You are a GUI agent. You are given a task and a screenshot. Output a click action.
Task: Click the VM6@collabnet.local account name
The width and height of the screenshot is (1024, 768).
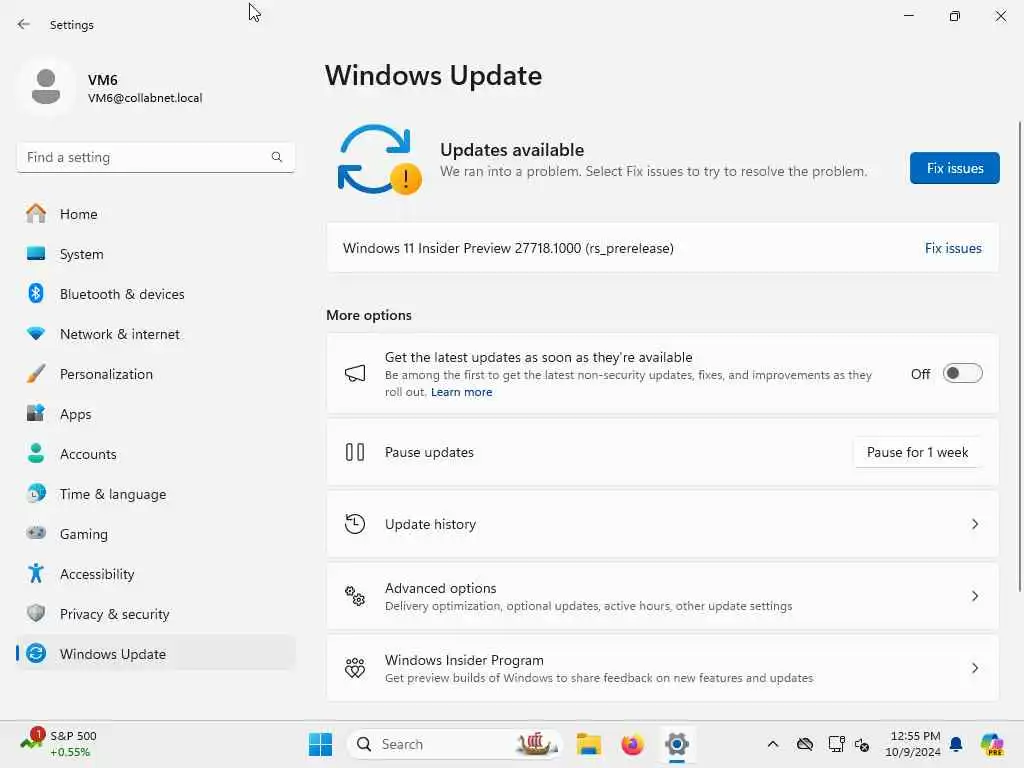145,98
